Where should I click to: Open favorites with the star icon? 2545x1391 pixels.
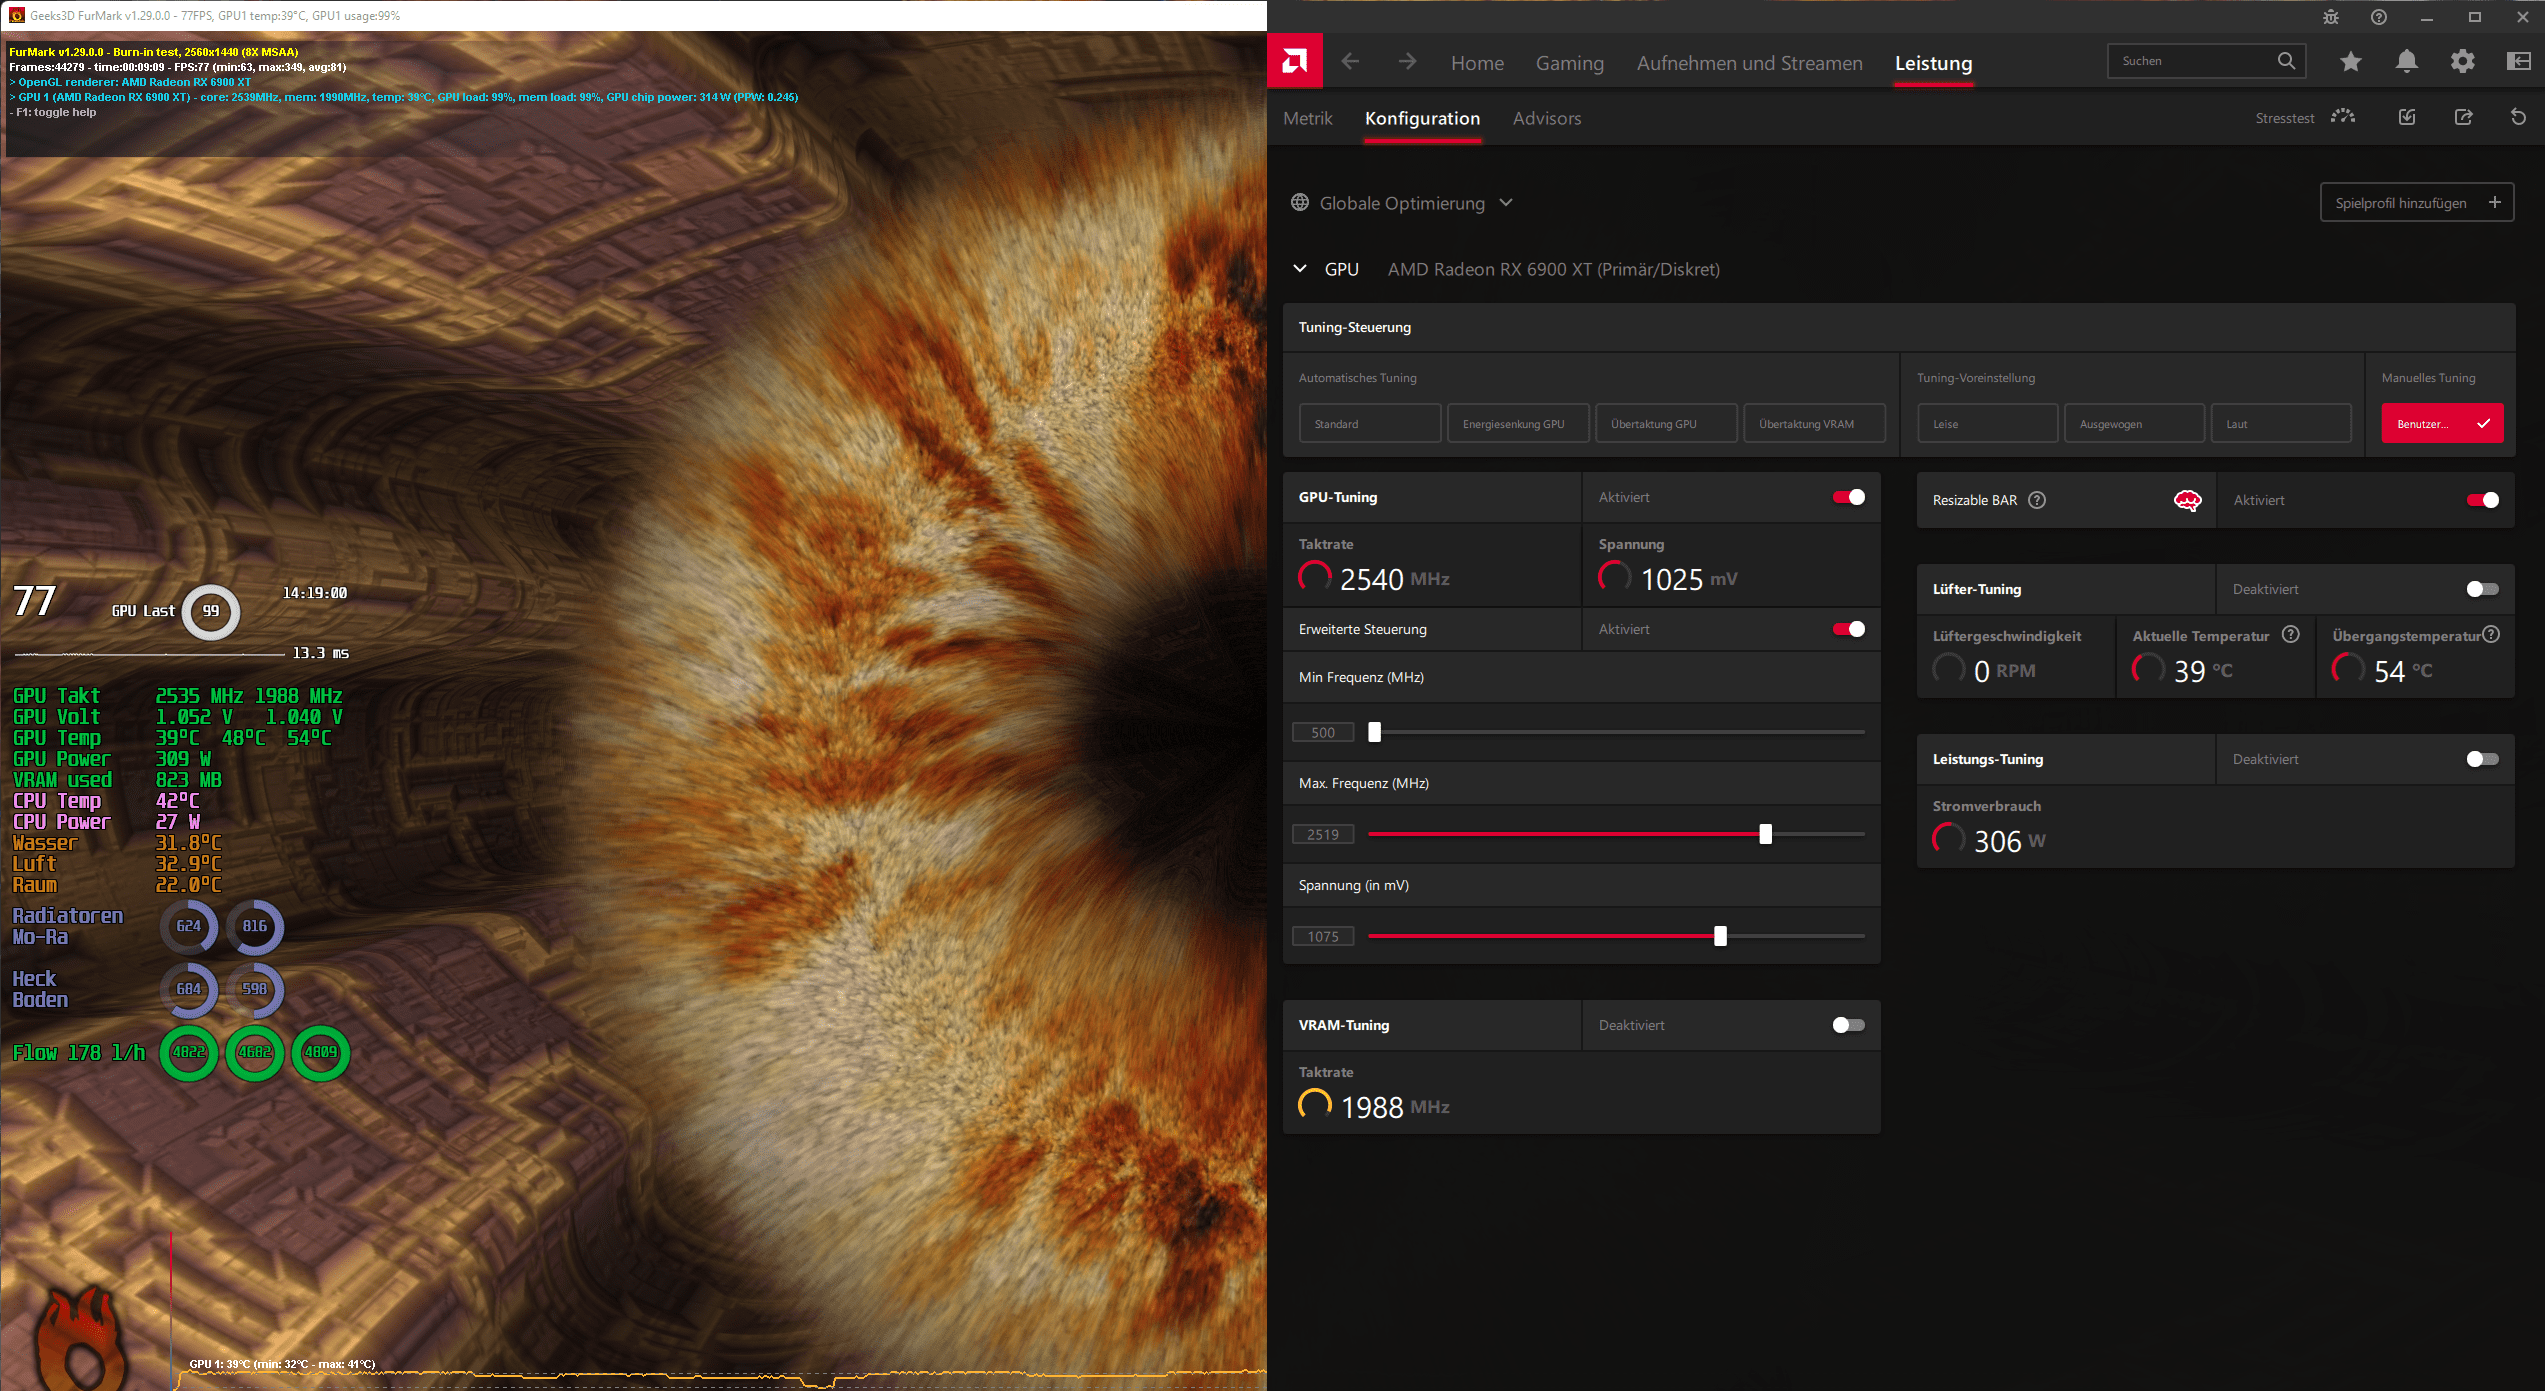(x=2351, y=62)
